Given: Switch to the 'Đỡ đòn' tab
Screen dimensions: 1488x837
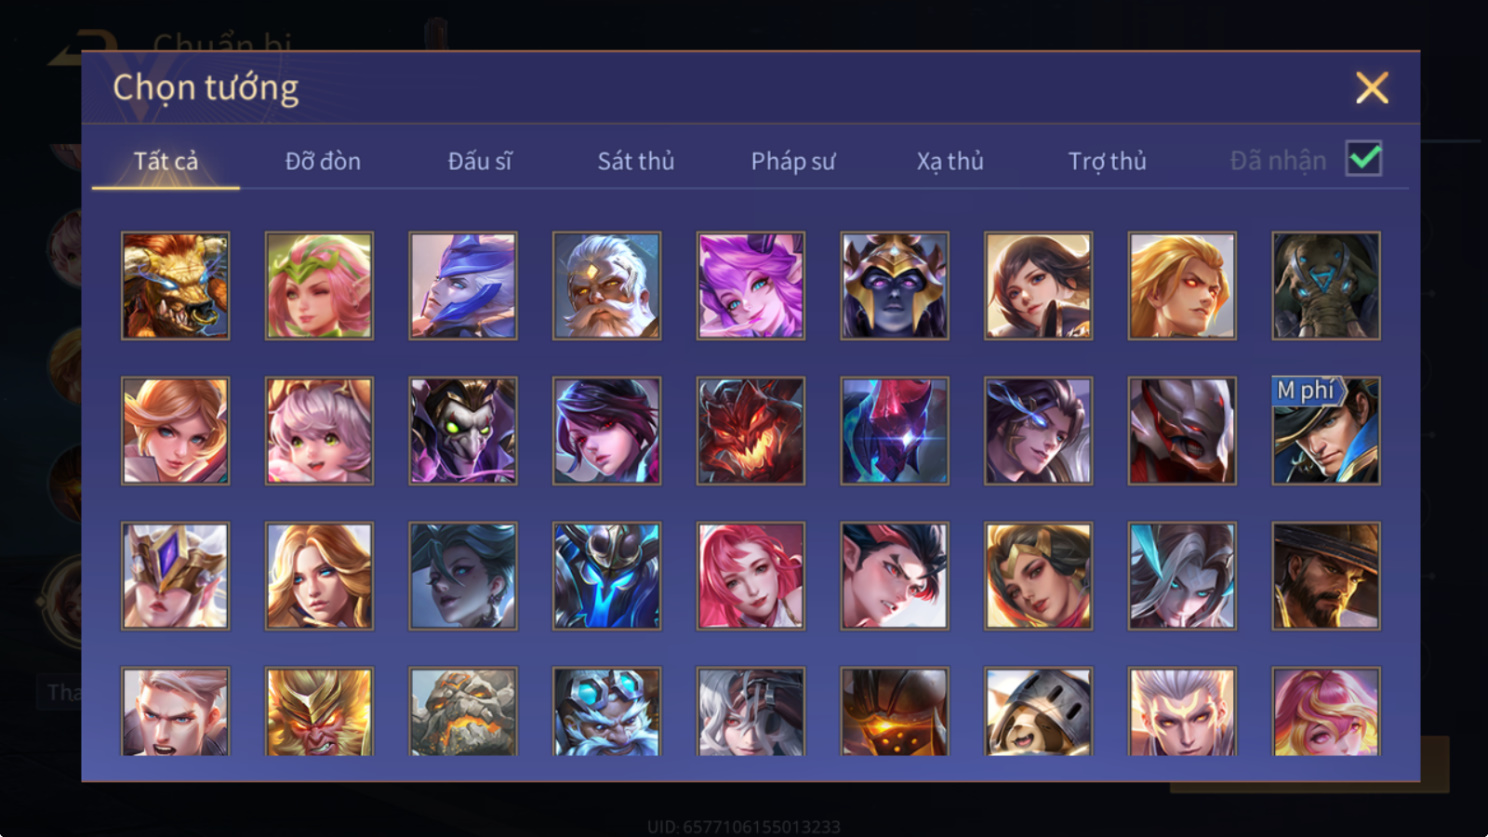Looking at the screenshot, I should (323, 161).
